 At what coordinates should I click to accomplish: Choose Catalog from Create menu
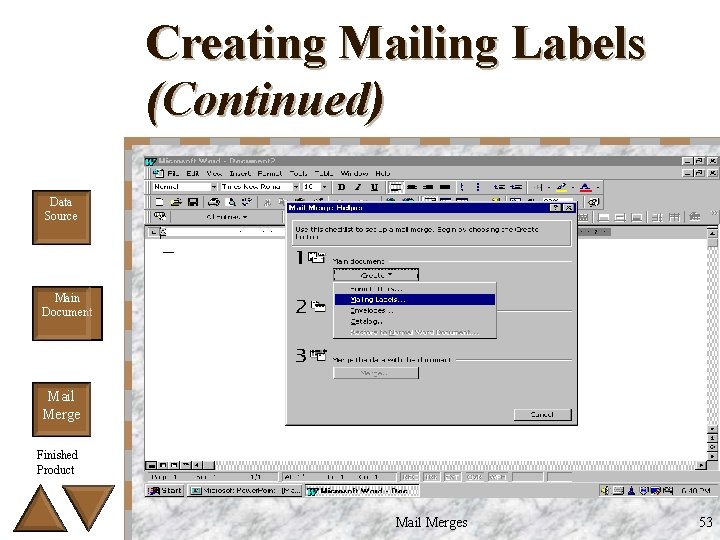point(415,321)
